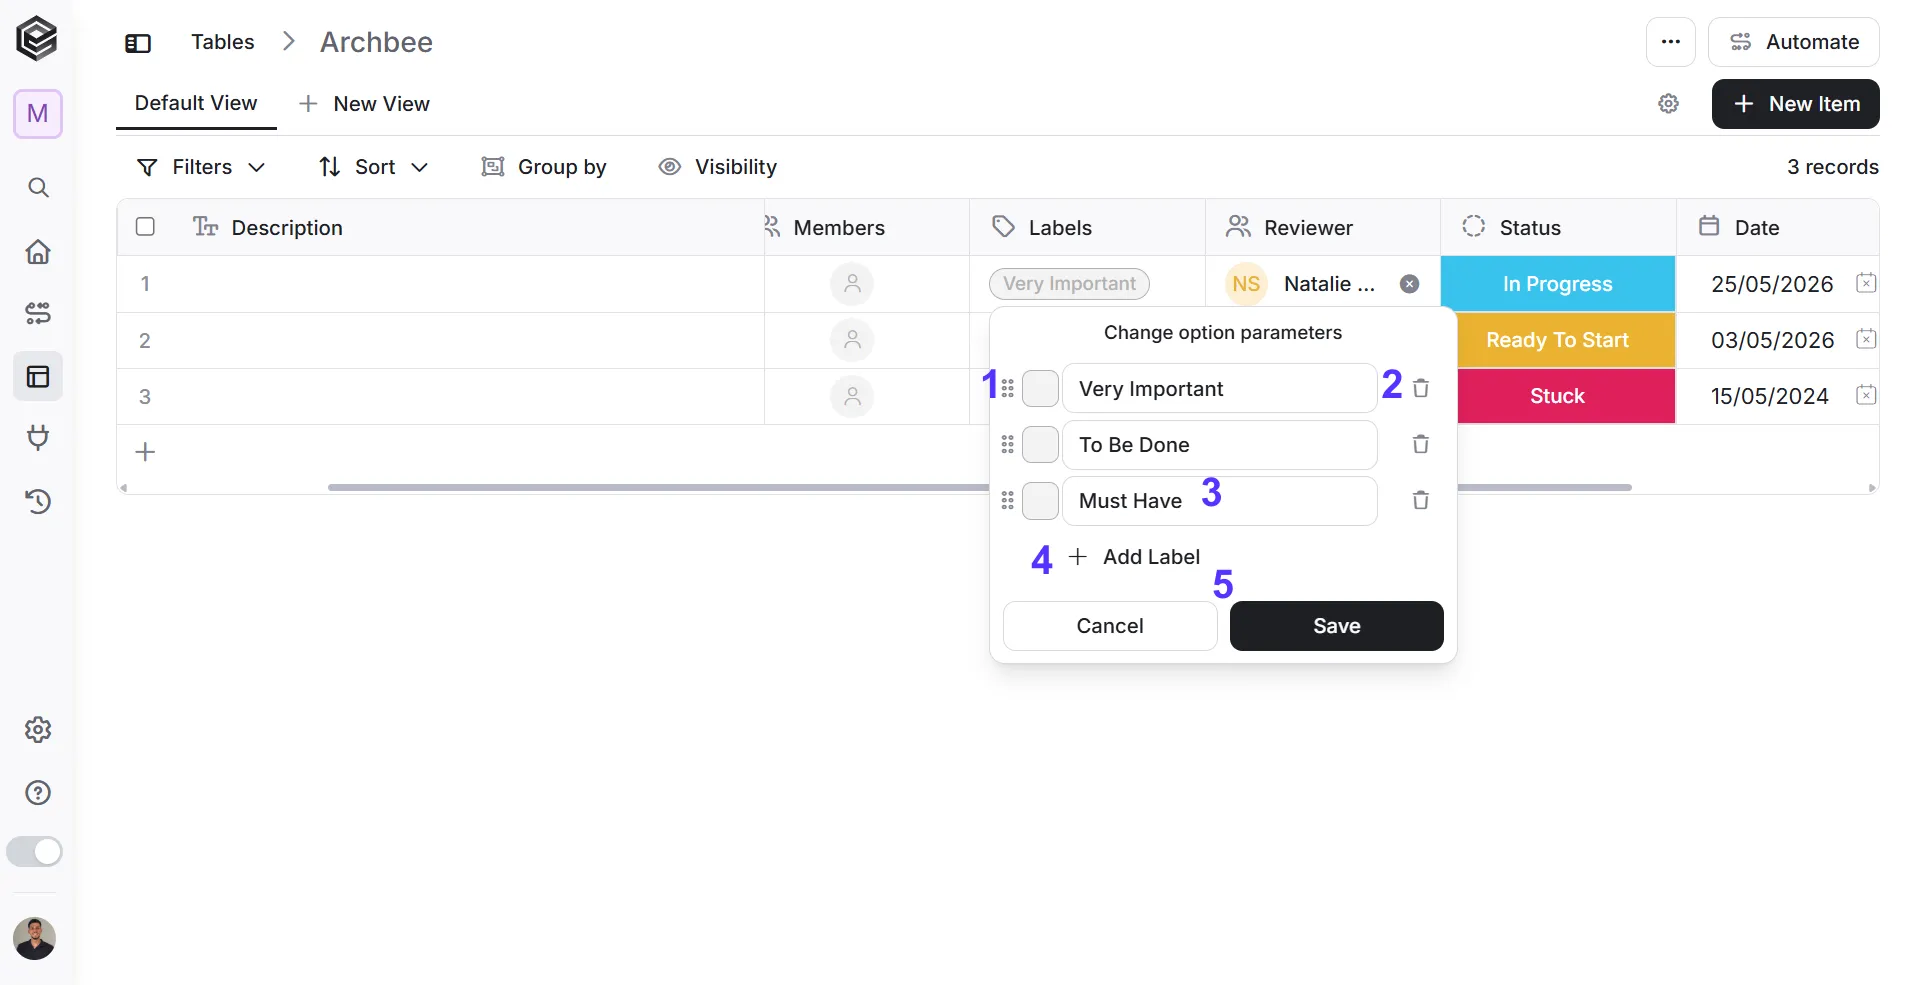Pick color swatch for Very Important label

[x=1040, y=388]
